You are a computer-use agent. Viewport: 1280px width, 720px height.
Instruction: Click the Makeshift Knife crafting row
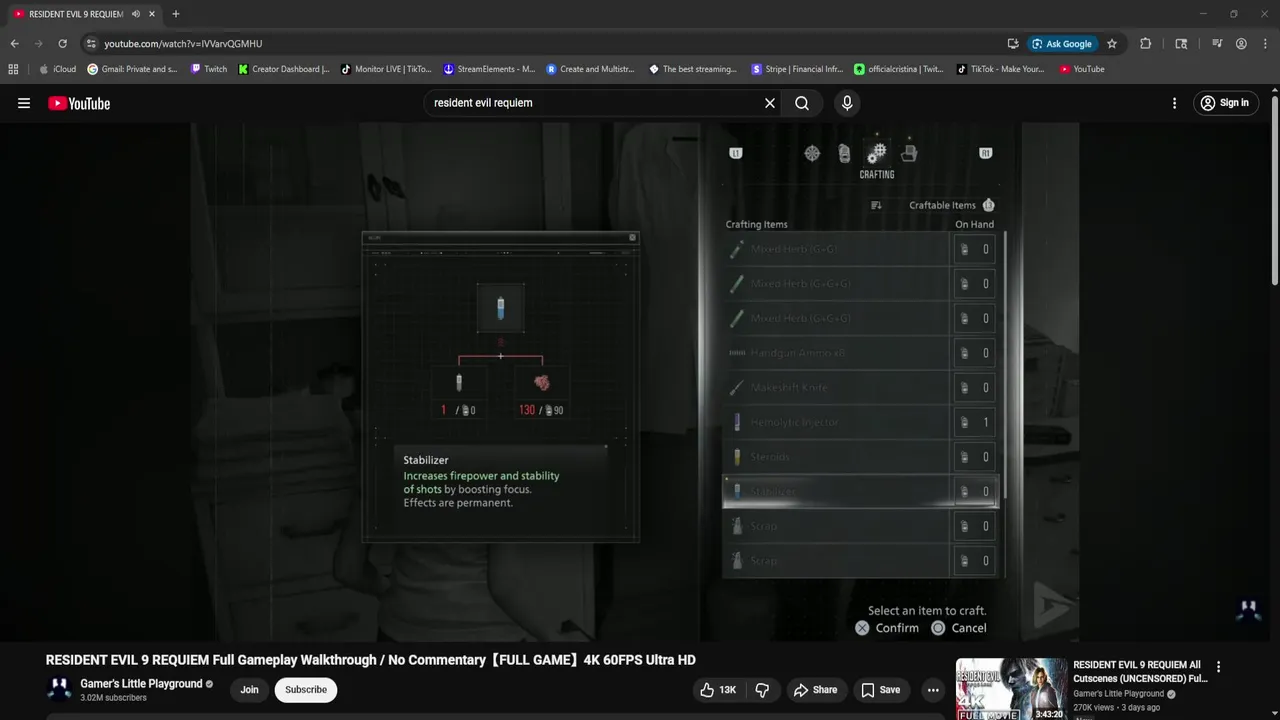point(860,387)
